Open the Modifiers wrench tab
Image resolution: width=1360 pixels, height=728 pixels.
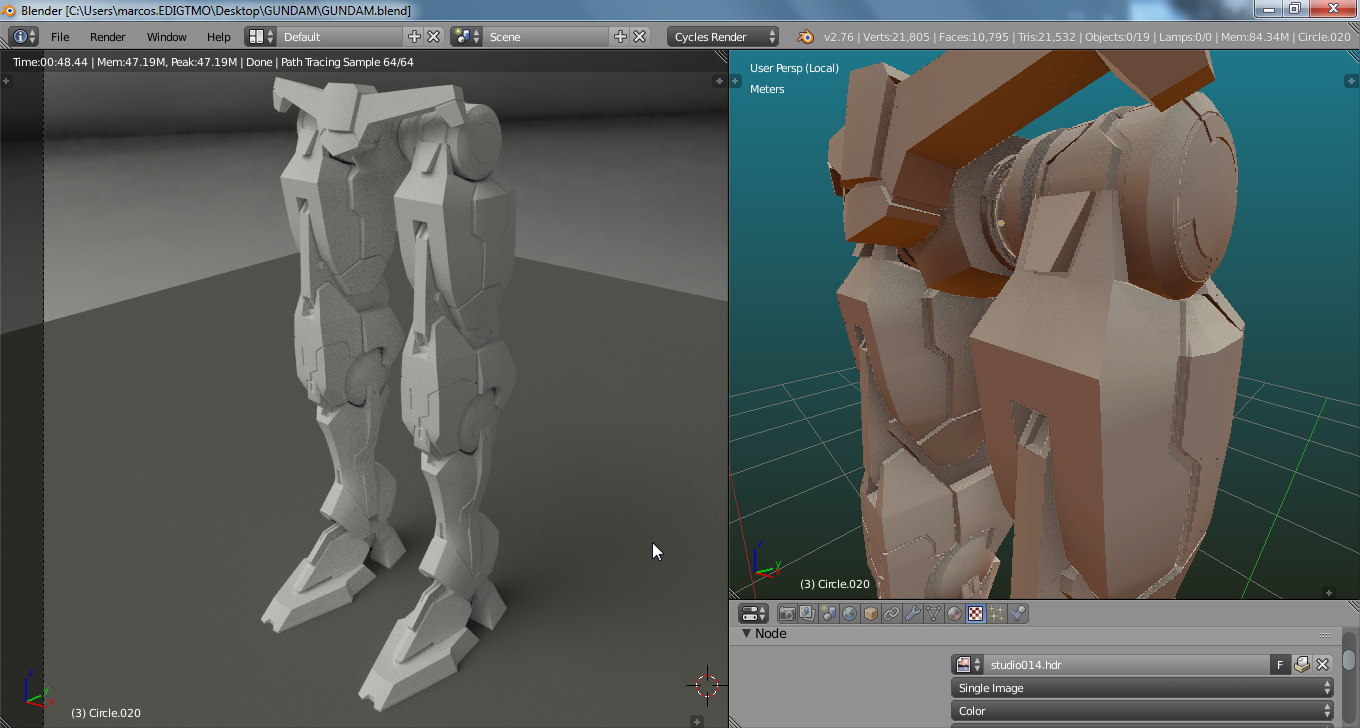[x=913, y=614]
